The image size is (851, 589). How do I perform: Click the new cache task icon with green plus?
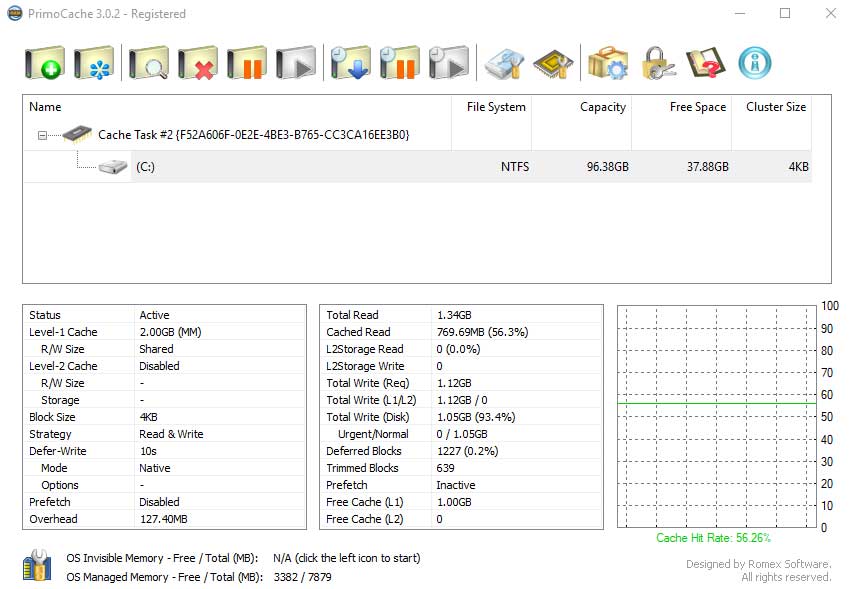click(x=45, y=62)
